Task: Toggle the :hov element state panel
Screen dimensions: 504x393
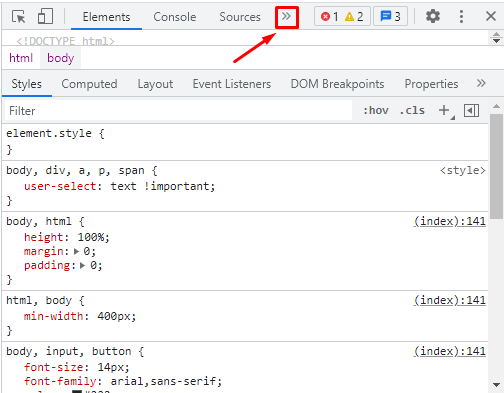Action: [376, 110]
